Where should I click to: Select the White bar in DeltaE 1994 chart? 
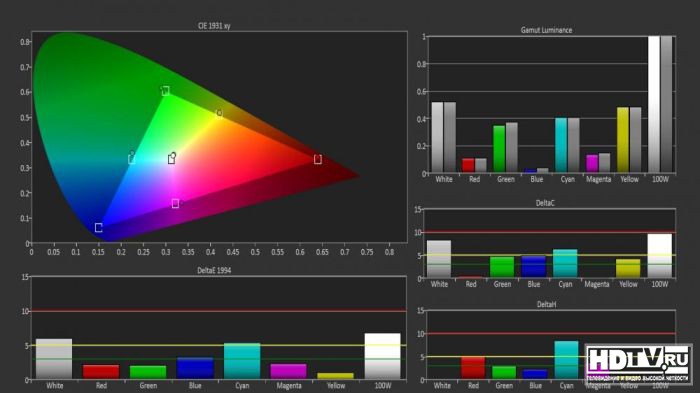(54, 359)
